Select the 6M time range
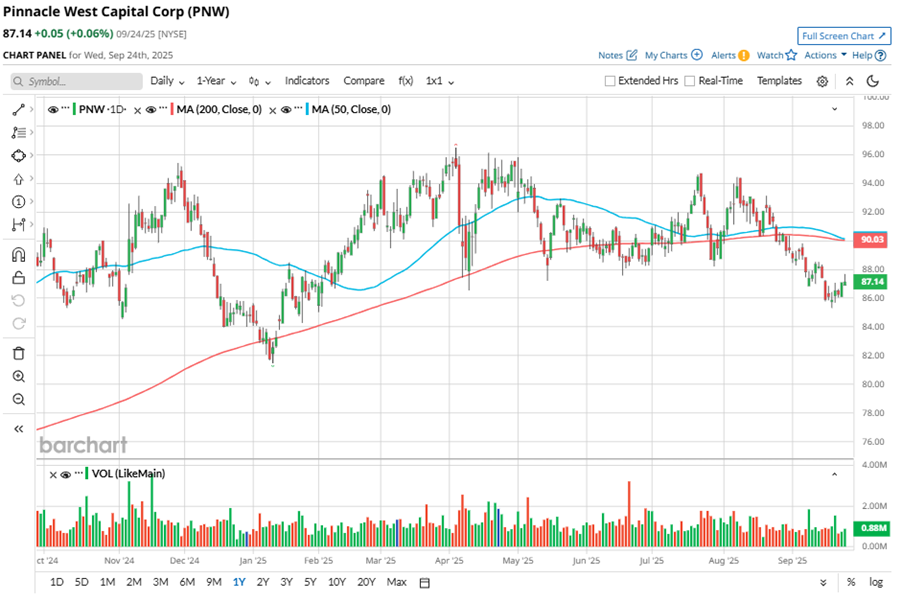Image resolution: width=902 pixels, height=601 pixels. [187, 582]
